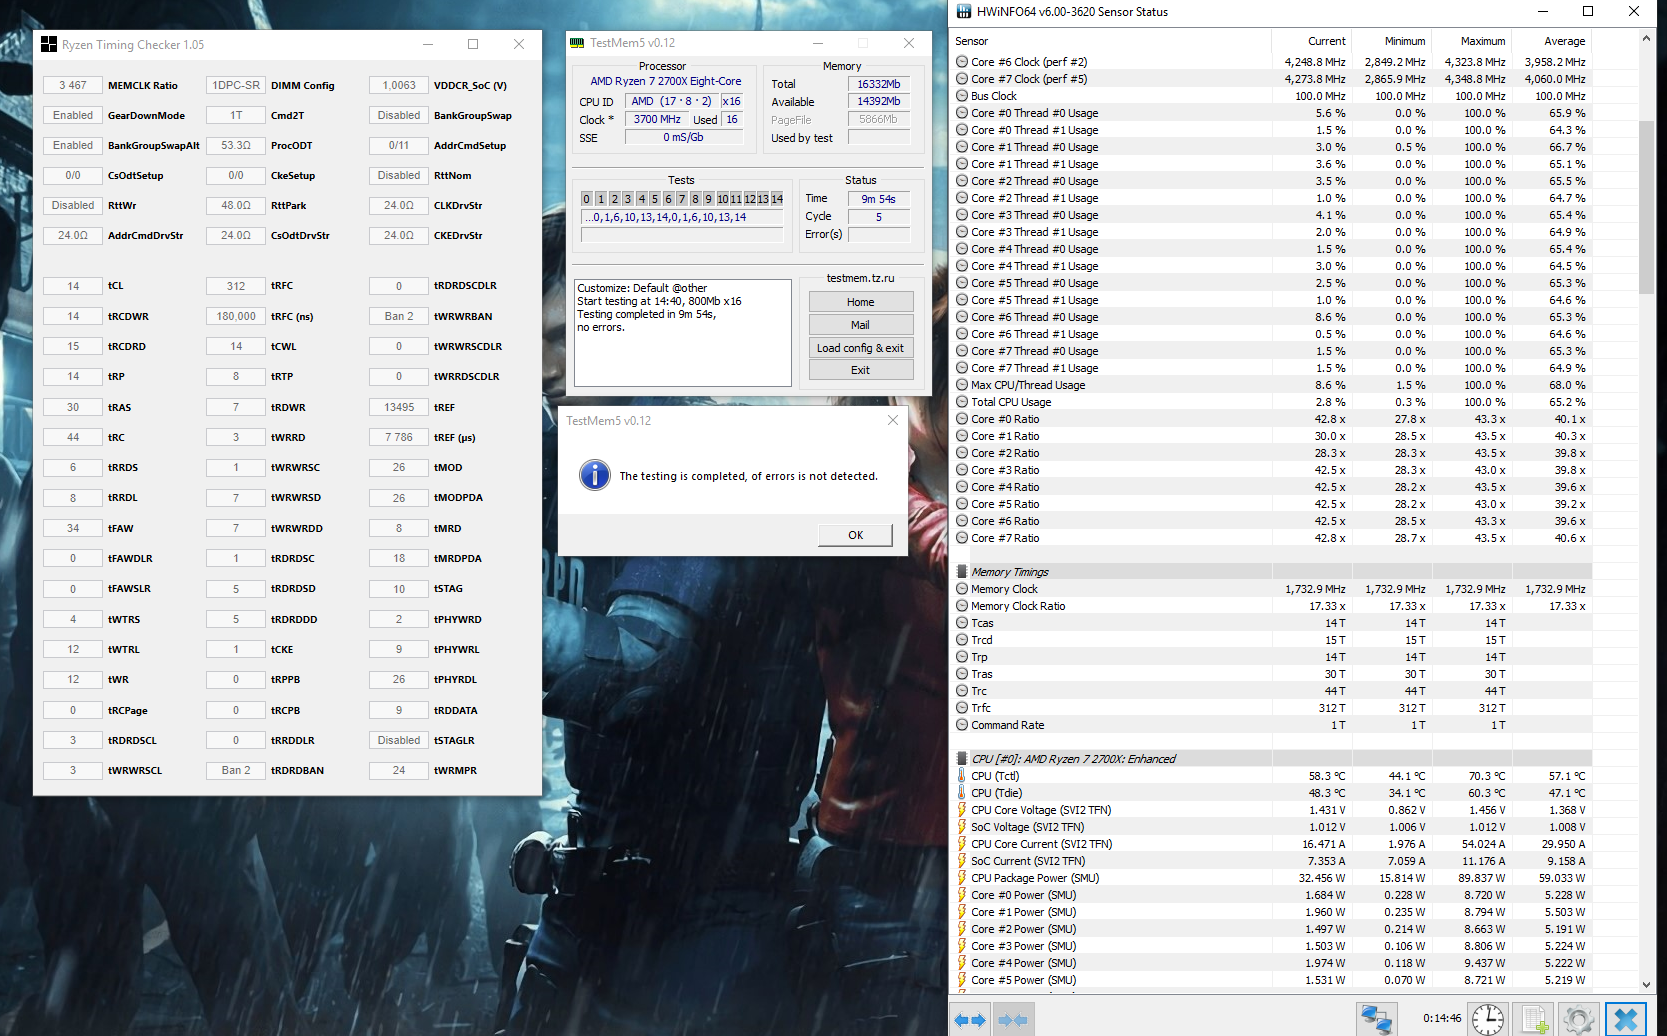Click the Maximum column header
1667x1036 pixels.
pos(1471,41)
